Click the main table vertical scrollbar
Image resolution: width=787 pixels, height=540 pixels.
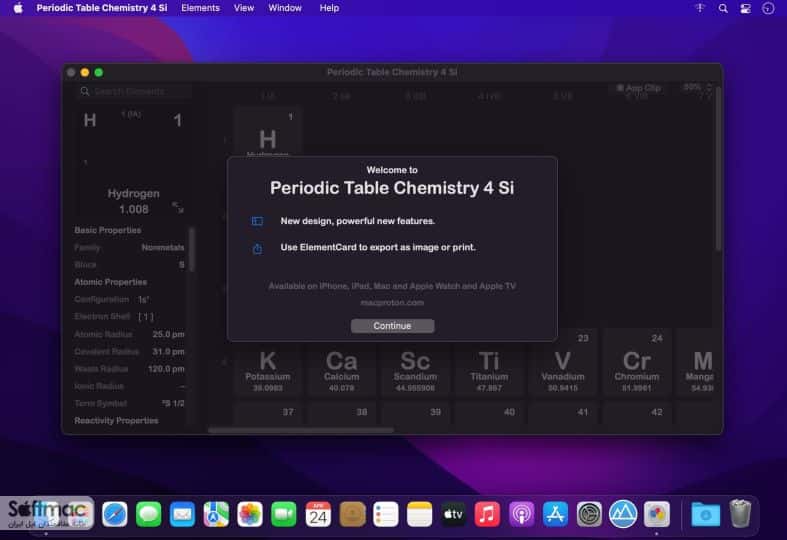tap(719, 168)
